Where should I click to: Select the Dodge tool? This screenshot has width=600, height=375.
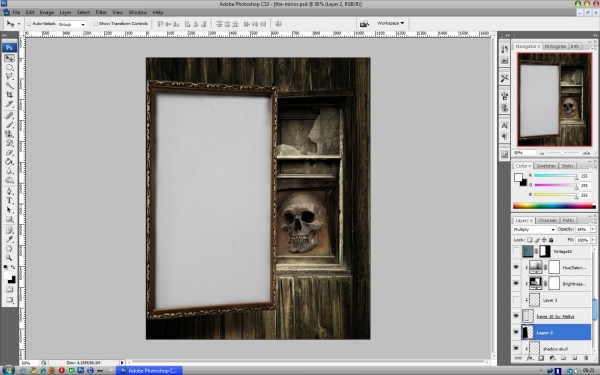9,180
